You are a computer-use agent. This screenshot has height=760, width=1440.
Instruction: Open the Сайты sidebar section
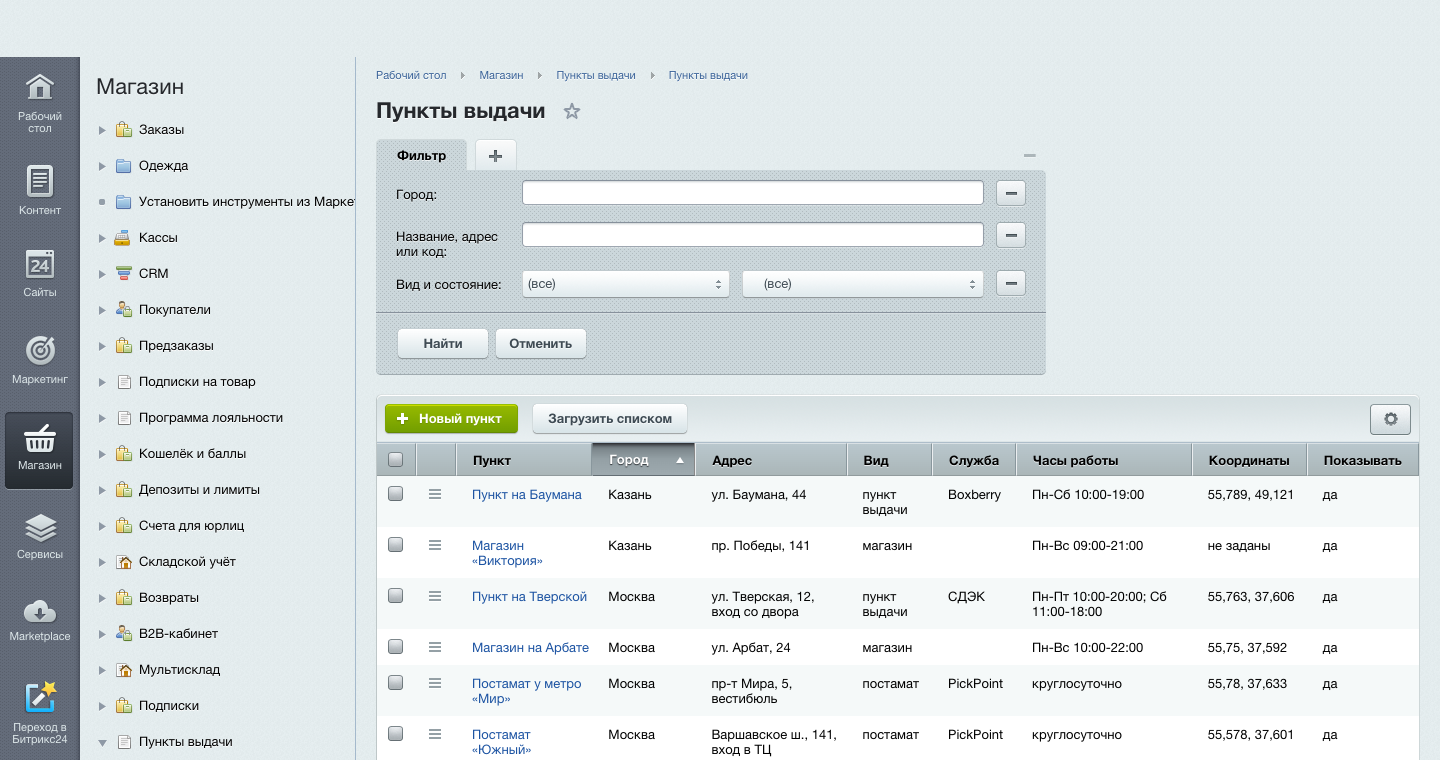40,272
